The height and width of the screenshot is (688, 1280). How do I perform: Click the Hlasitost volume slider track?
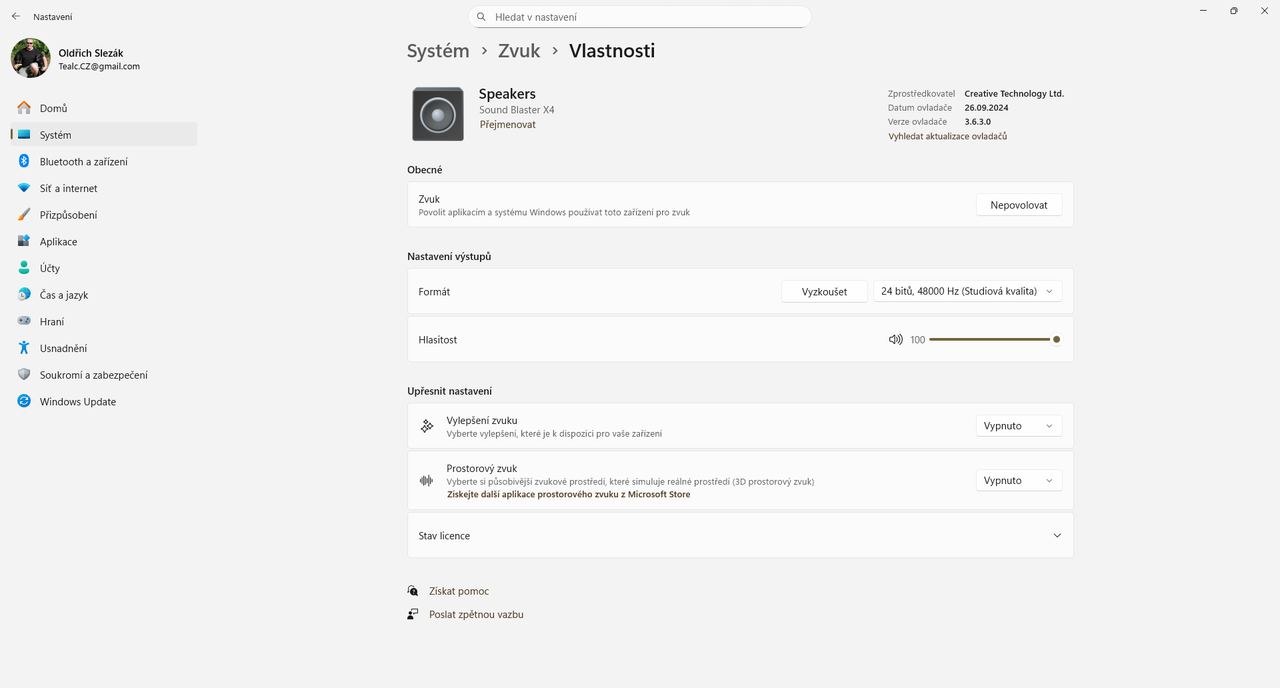[x=992, y=340]
